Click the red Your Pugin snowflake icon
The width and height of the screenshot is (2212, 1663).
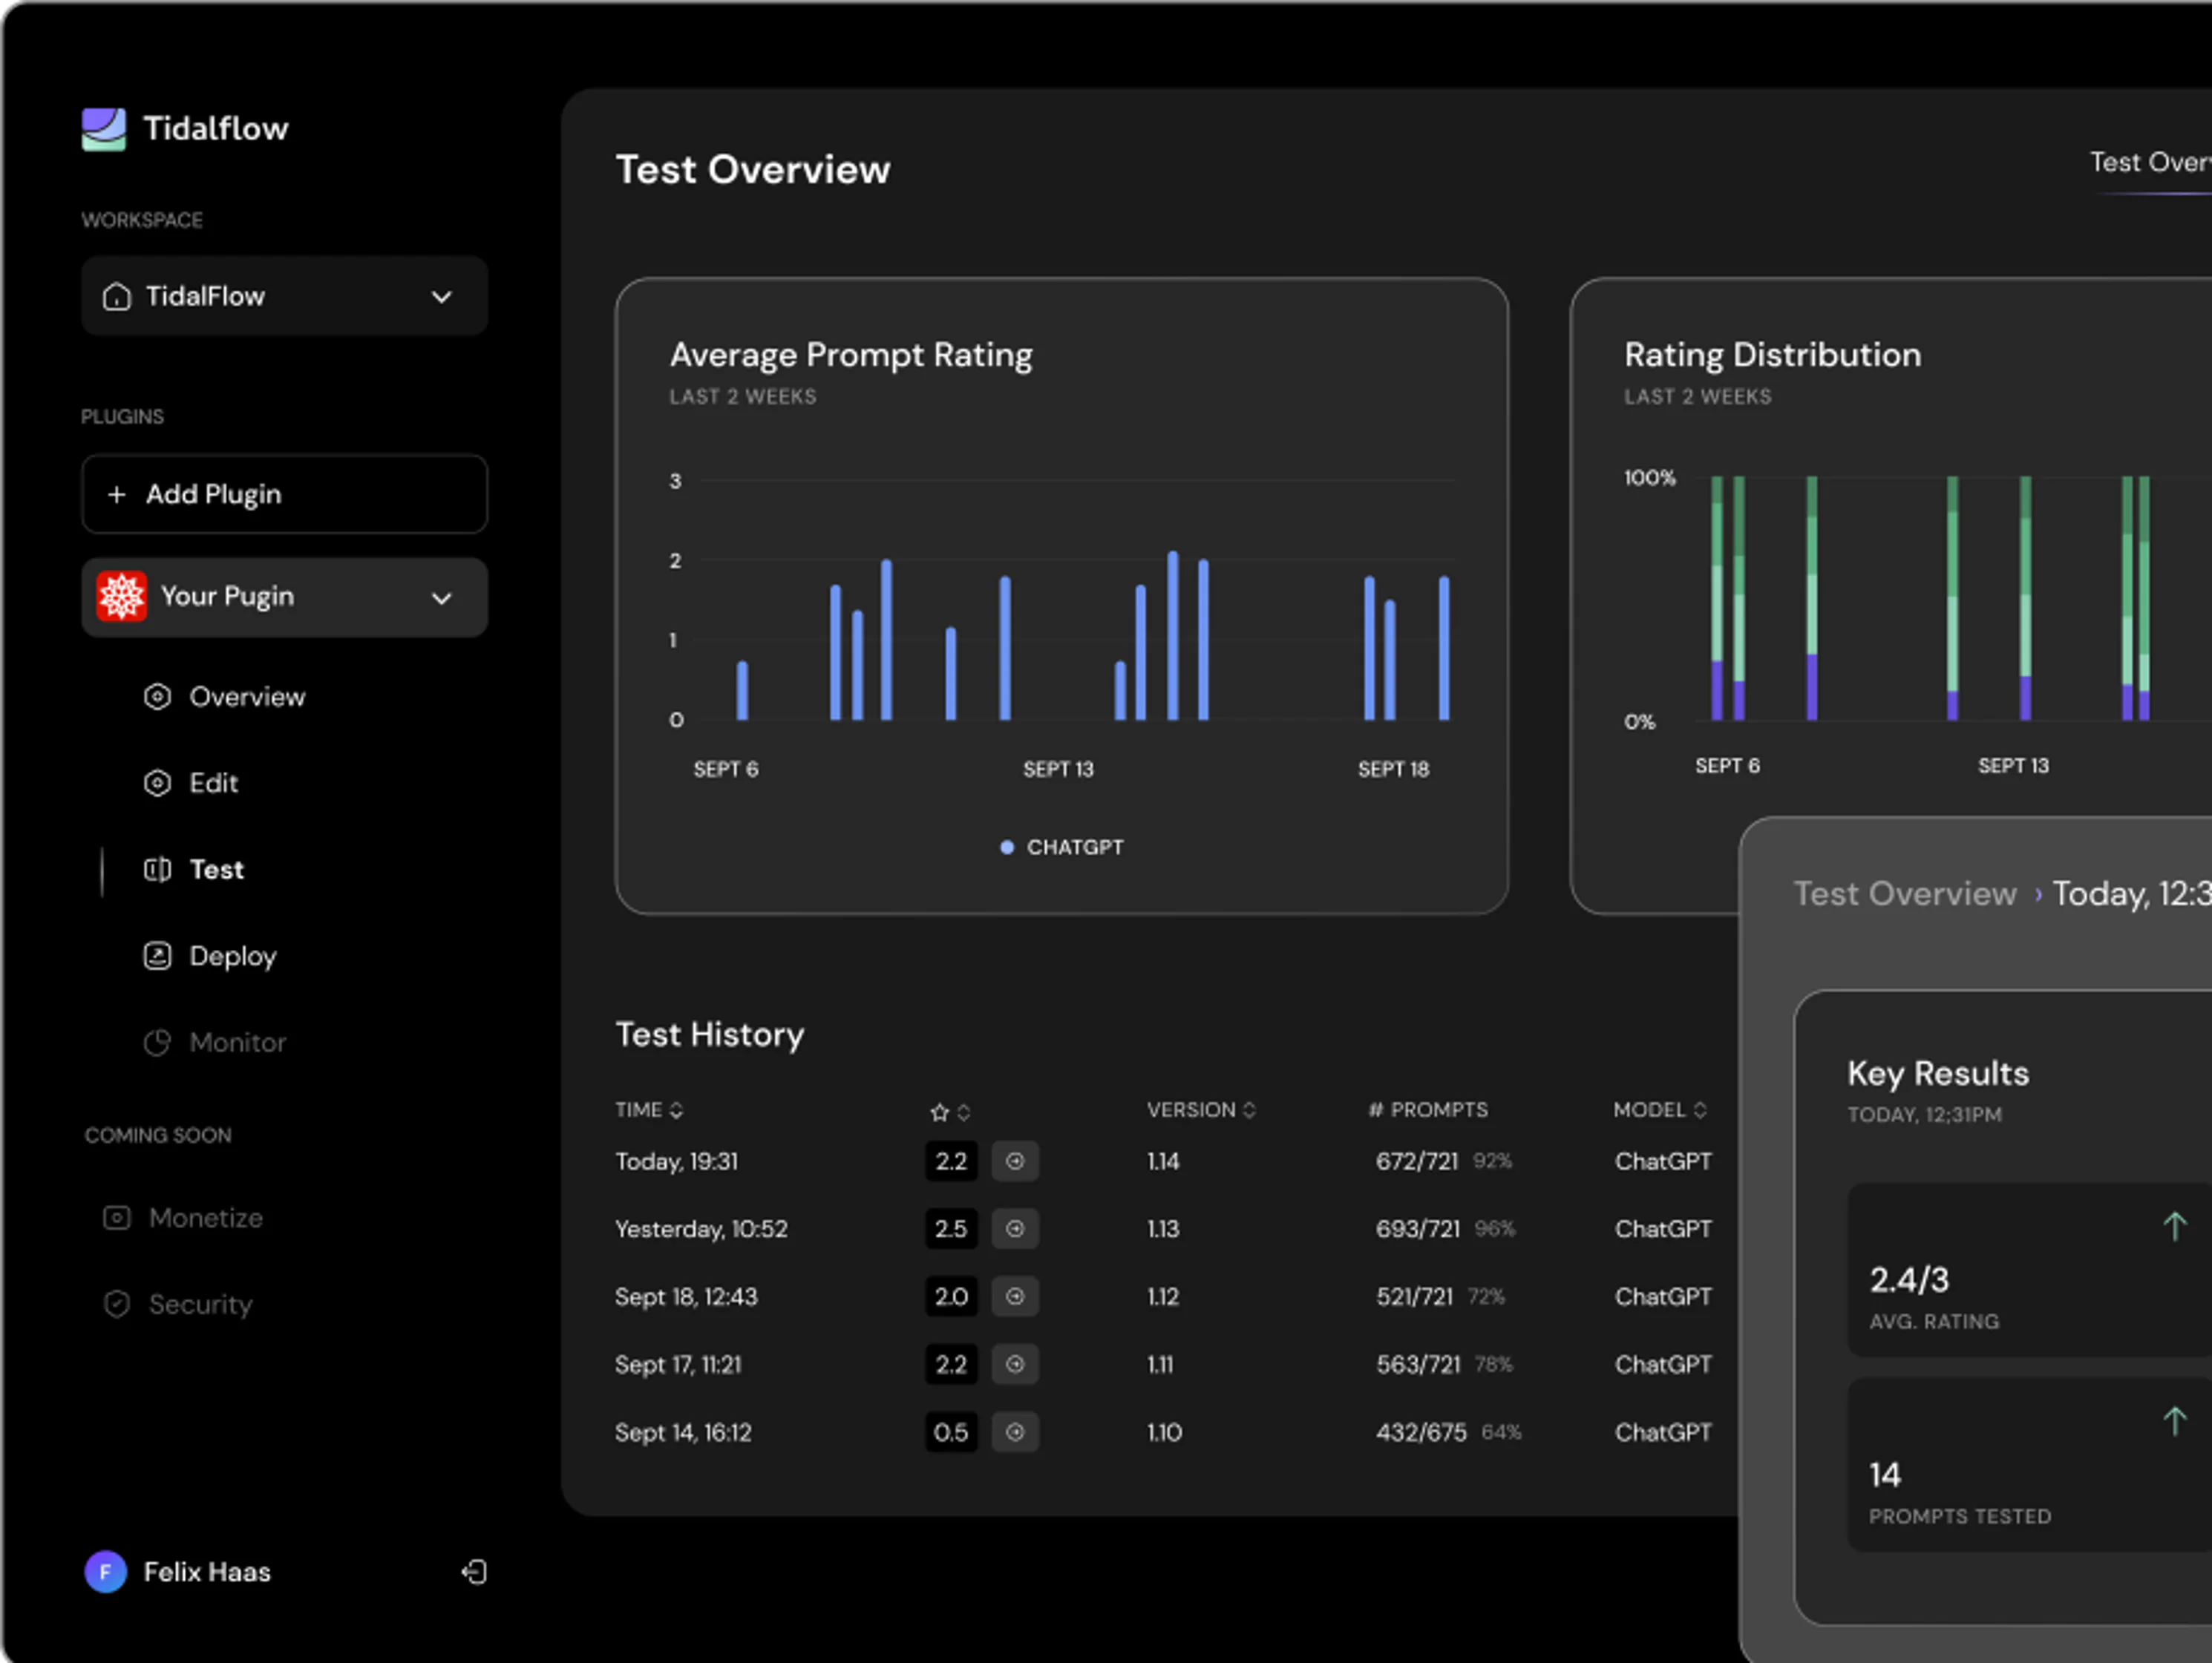[x=122, y=597]
